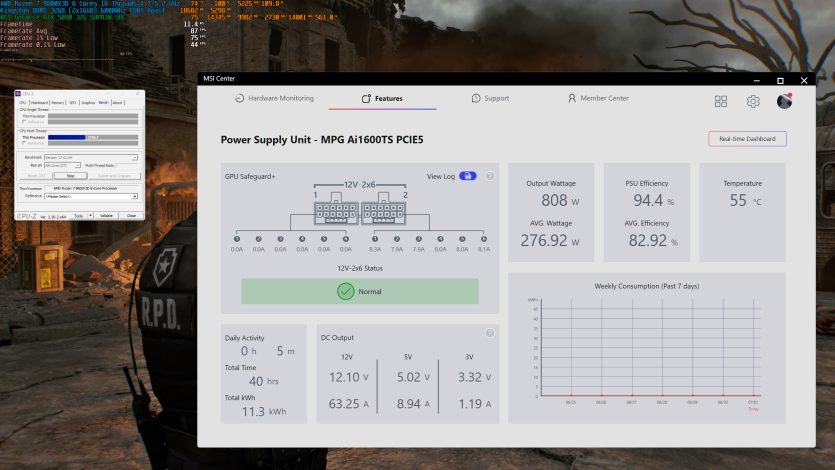This screenshot has width=835, height=470.
Task: Open the About tab in CPU-Z
Action: point(118,103)
